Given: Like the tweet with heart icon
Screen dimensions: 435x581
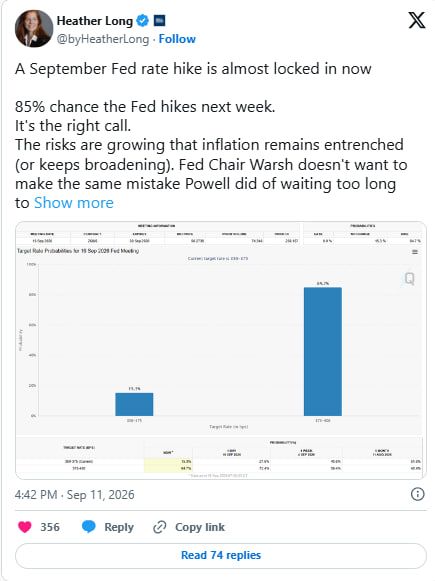Looking at the screenshot, I should click(x=25, y=527).
